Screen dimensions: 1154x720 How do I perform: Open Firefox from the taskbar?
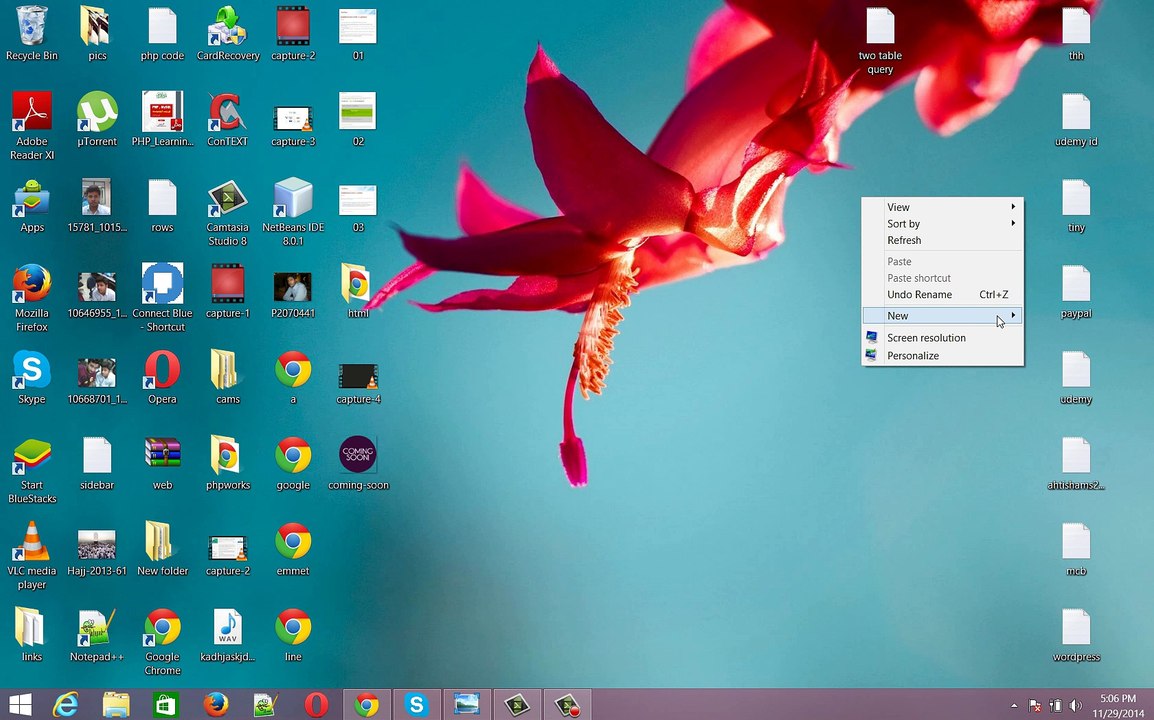point(216,705)
